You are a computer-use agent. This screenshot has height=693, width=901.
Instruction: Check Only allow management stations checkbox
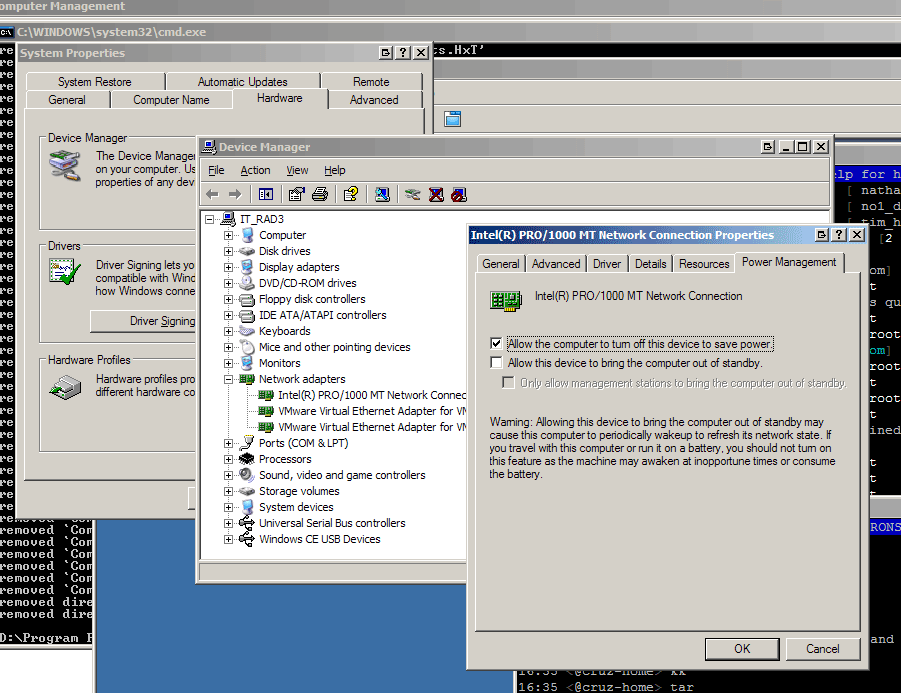click(509, 383)
